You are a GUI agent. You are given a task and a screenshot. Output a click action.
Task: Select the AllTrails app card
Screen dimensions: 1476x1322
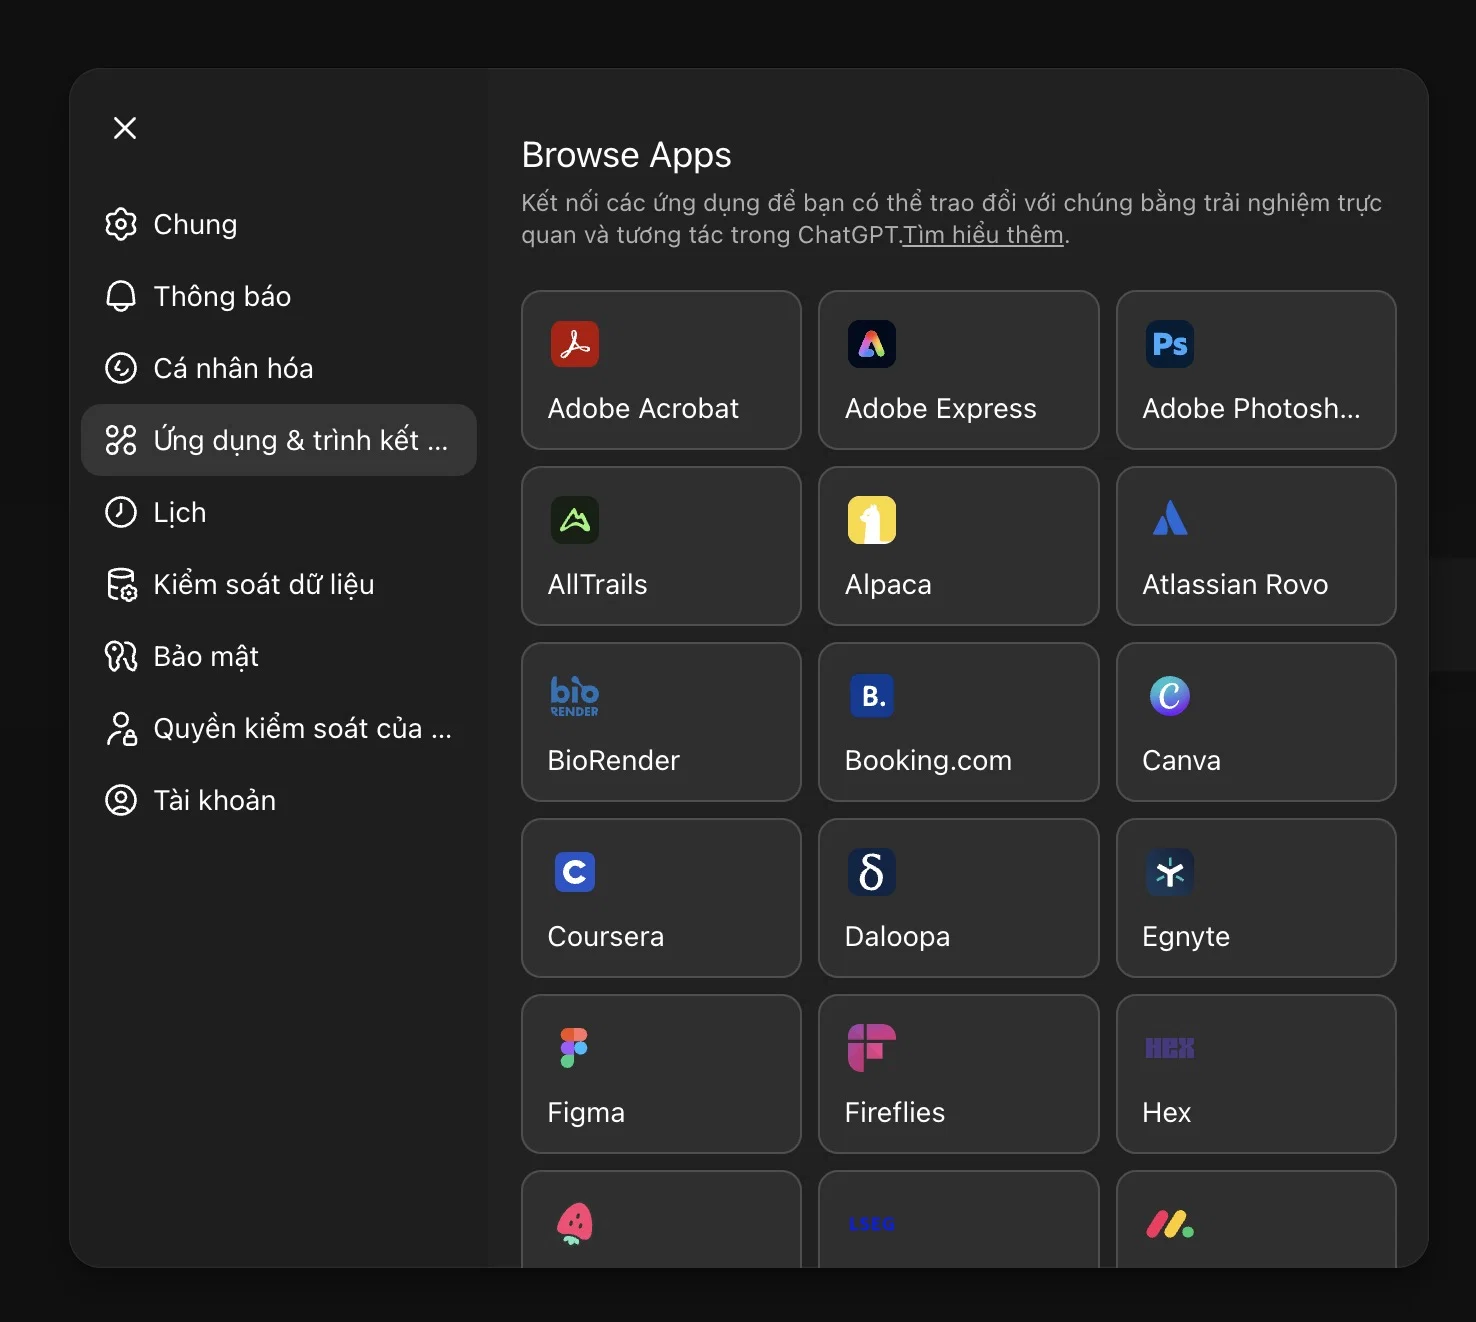tap(661, 546)
